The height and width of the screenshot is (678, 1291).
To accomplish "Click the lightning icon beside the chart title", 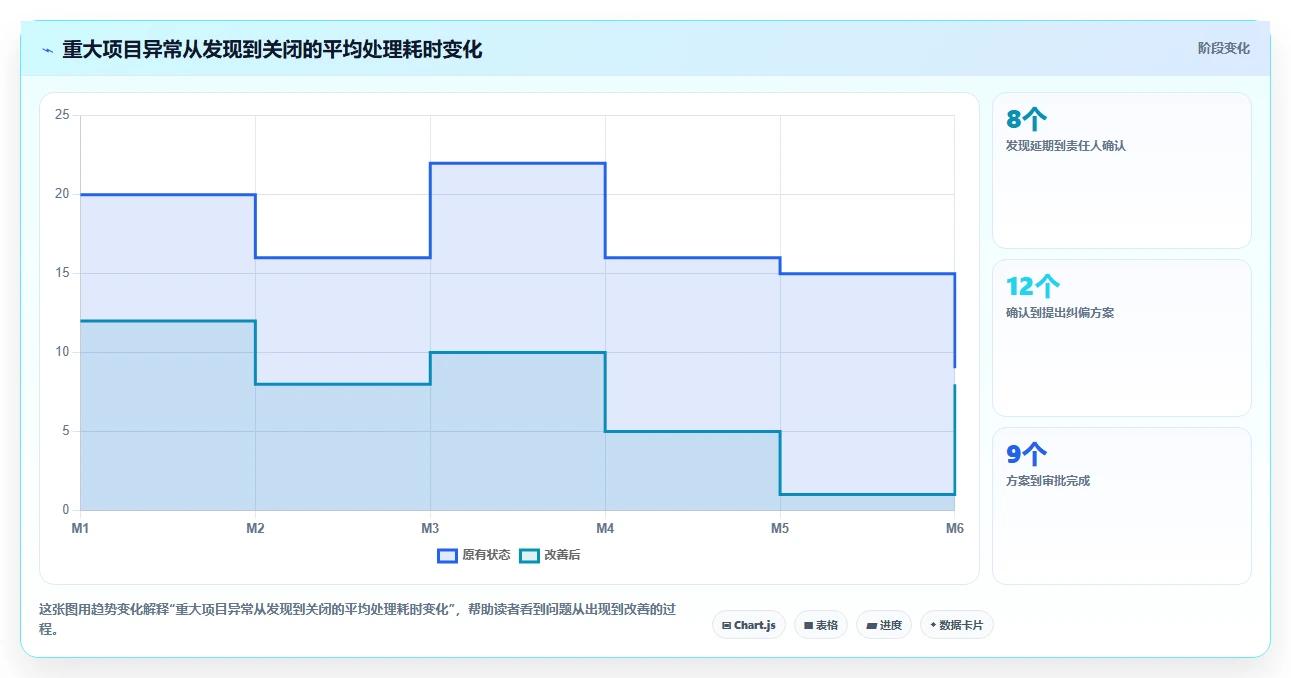I will click(47, 50).
